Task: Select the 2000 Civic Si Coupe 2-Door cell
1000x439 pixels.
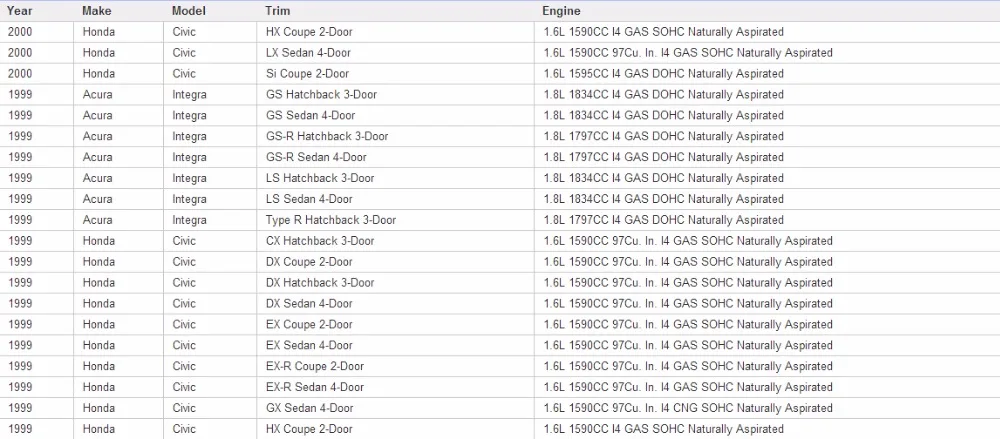Action: 395,74
